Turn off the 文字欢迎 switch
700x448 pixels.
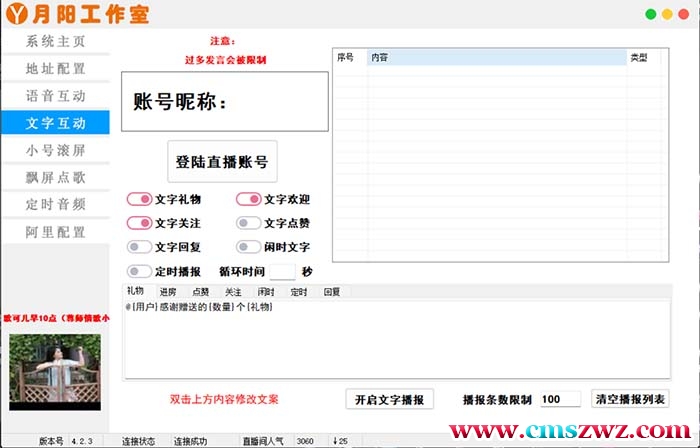pos(248,199)
